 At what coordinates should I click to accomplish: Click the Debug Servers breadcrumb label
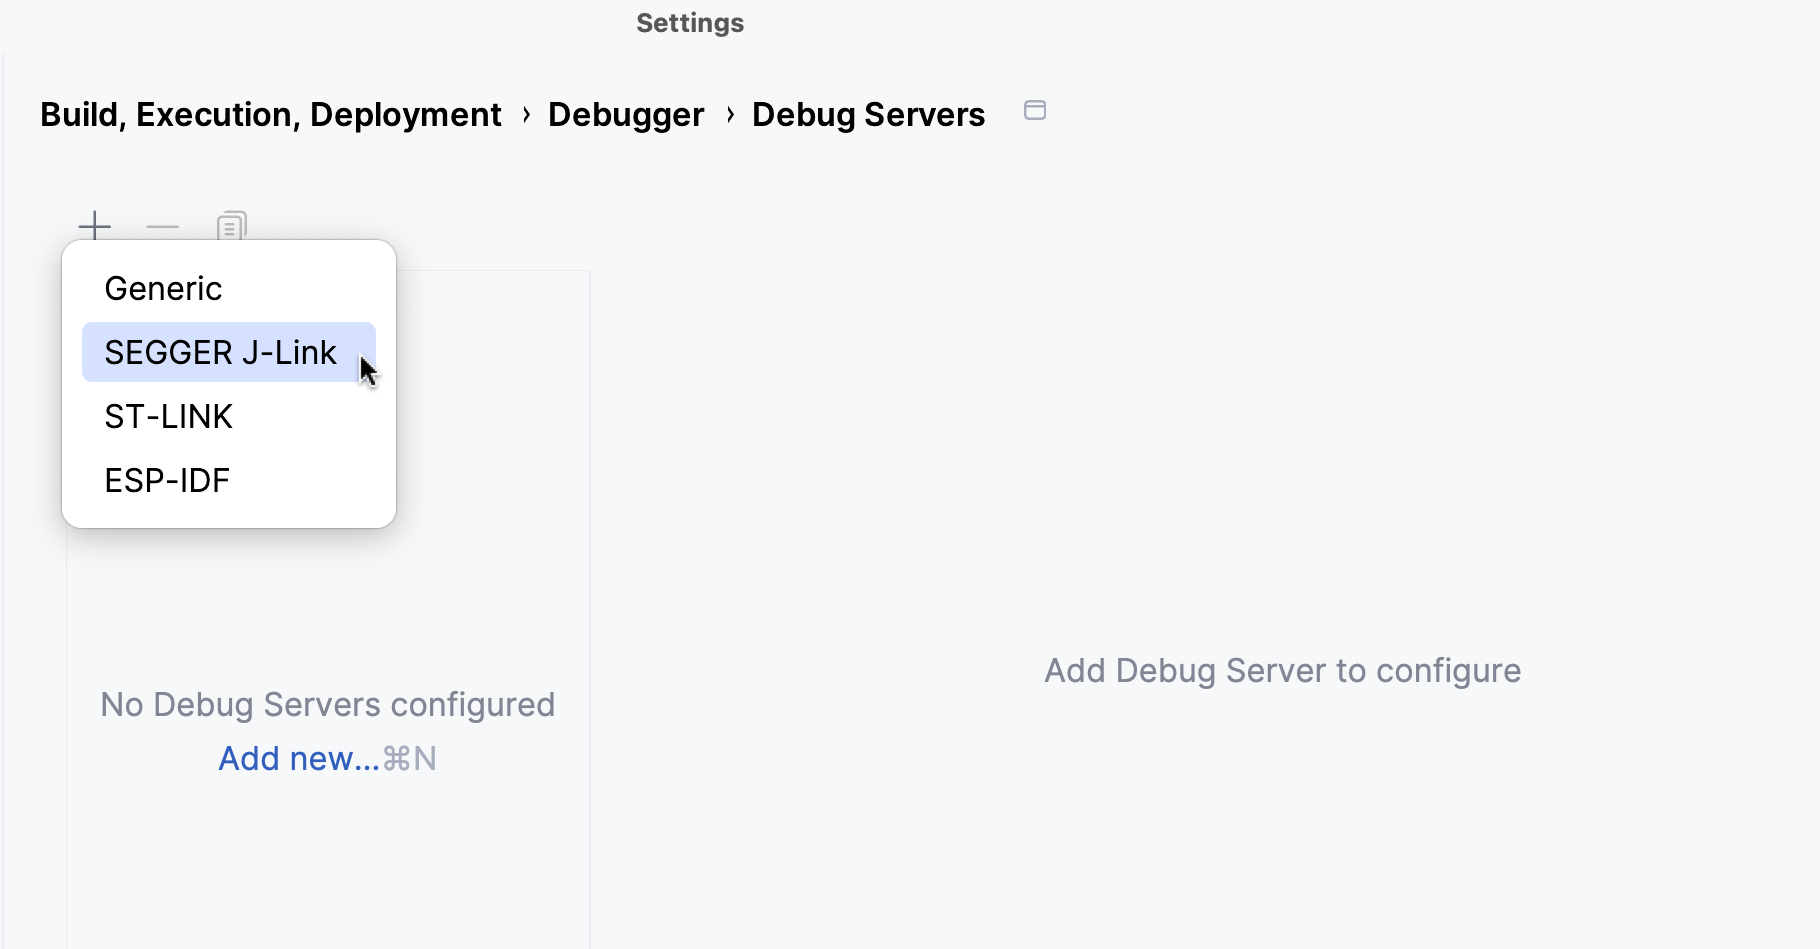coord(868,114)
